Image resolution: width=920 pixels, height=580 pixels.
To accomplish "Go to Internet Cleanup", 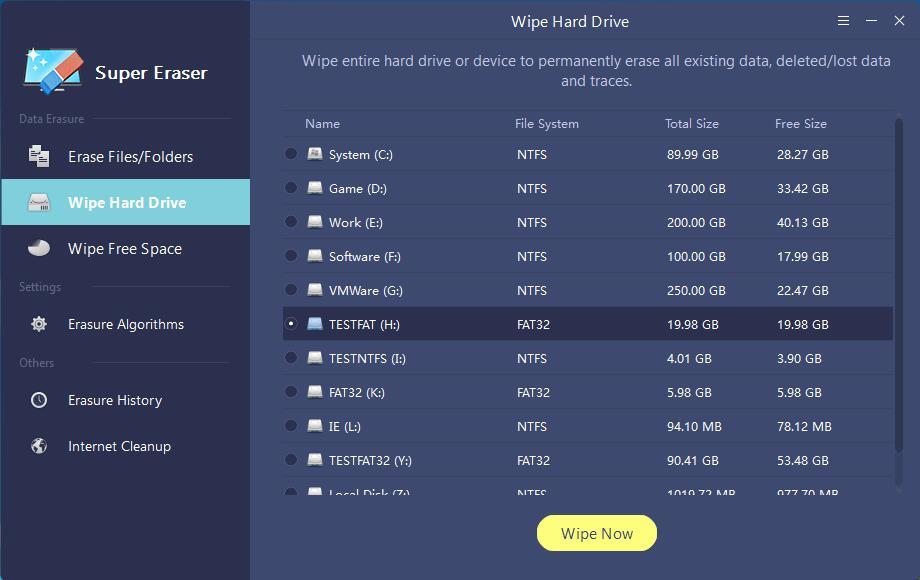I will point(126,446).
